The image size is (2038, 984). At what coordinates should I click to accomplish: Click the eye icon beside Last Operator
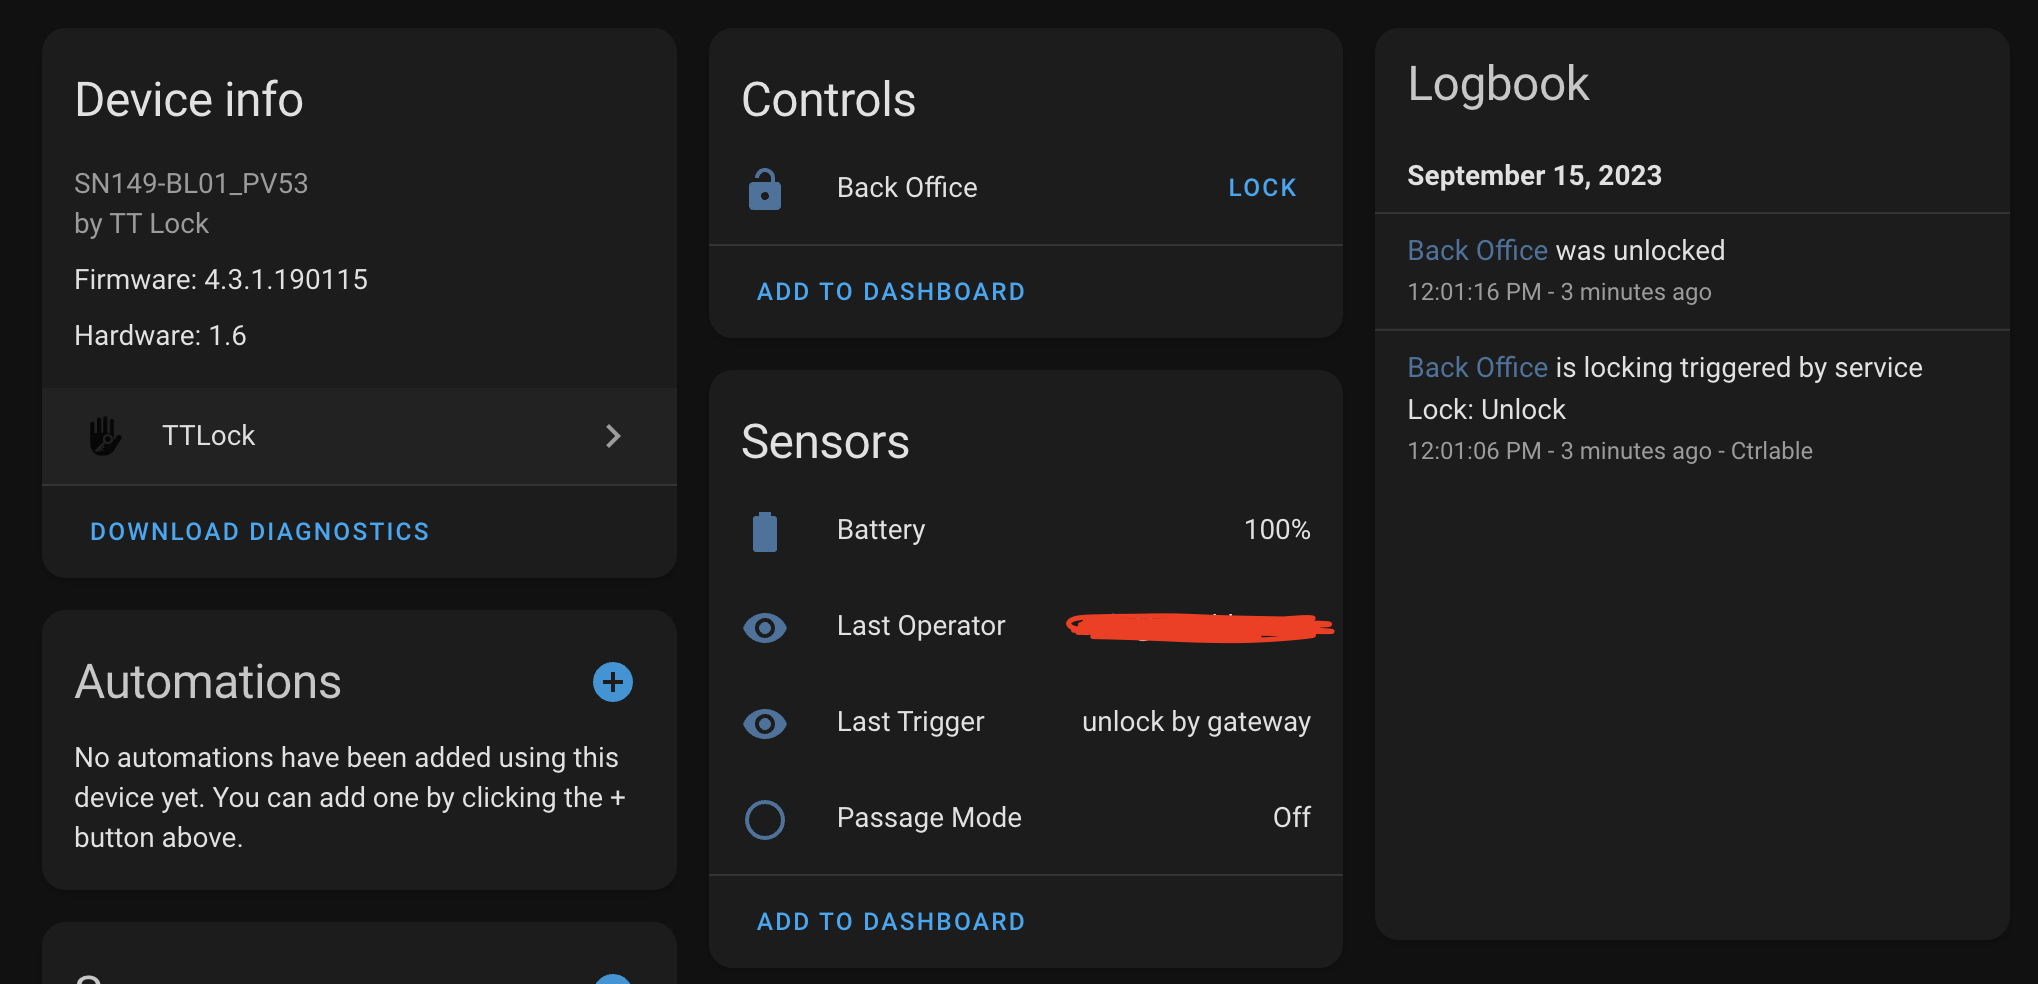(764, 627)
